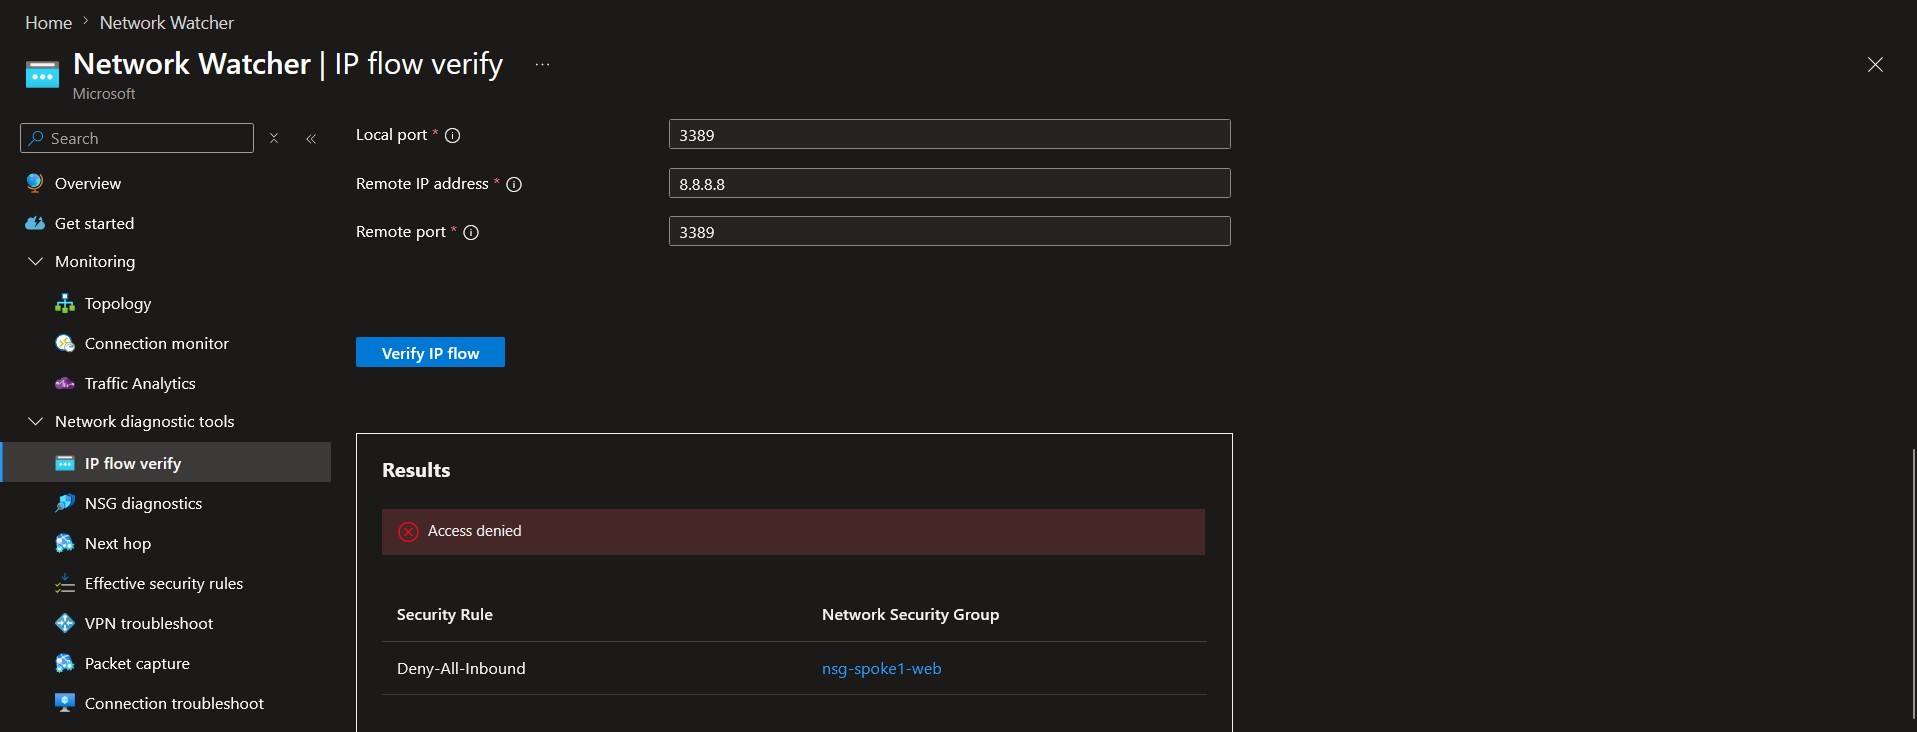Collapse the sidebar with double chevron

point(311,138)
